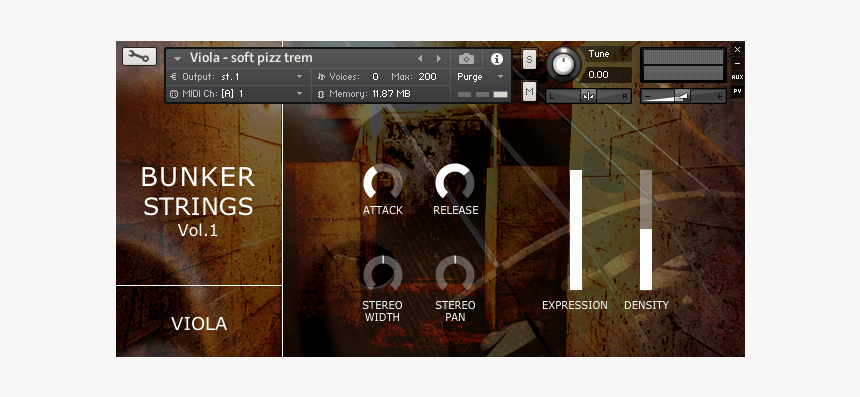Close the instrument with the X button
Viewport: 860px width, 397px height.
tap(737, 50)
